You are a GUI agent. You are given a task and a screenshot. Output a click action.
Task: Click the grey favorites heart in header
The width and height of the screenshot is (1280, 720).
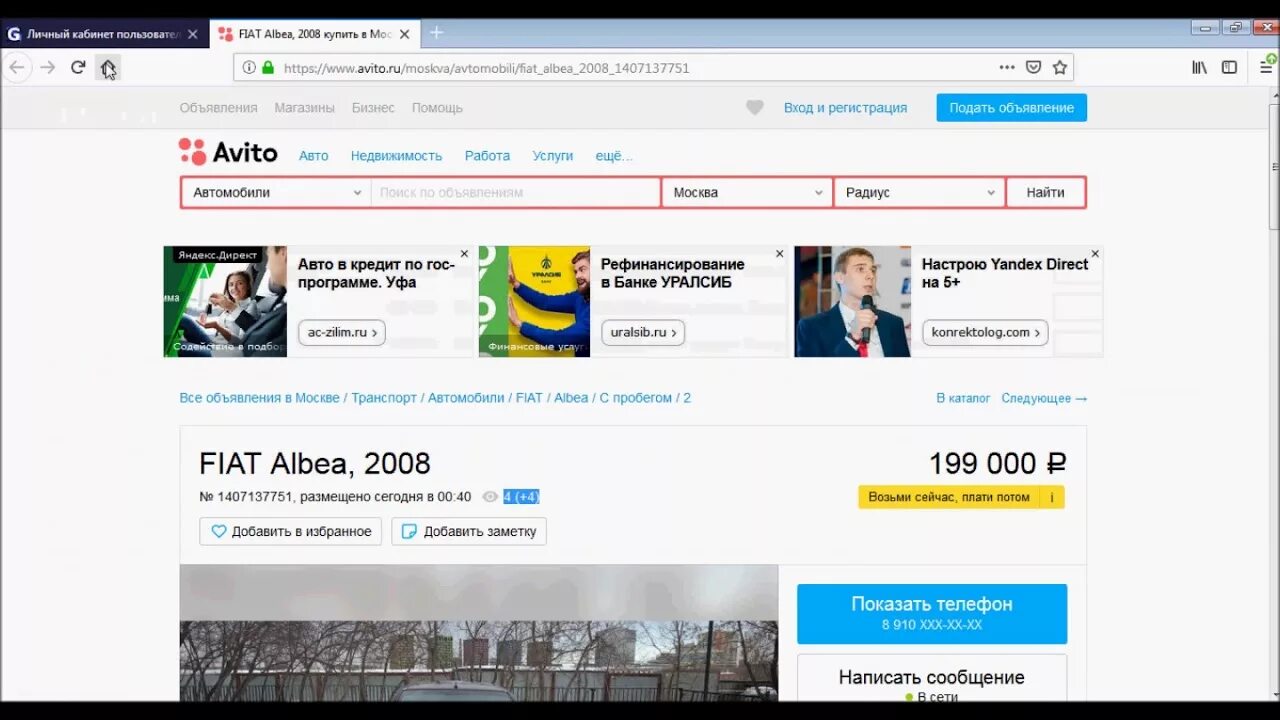point(755,108)
